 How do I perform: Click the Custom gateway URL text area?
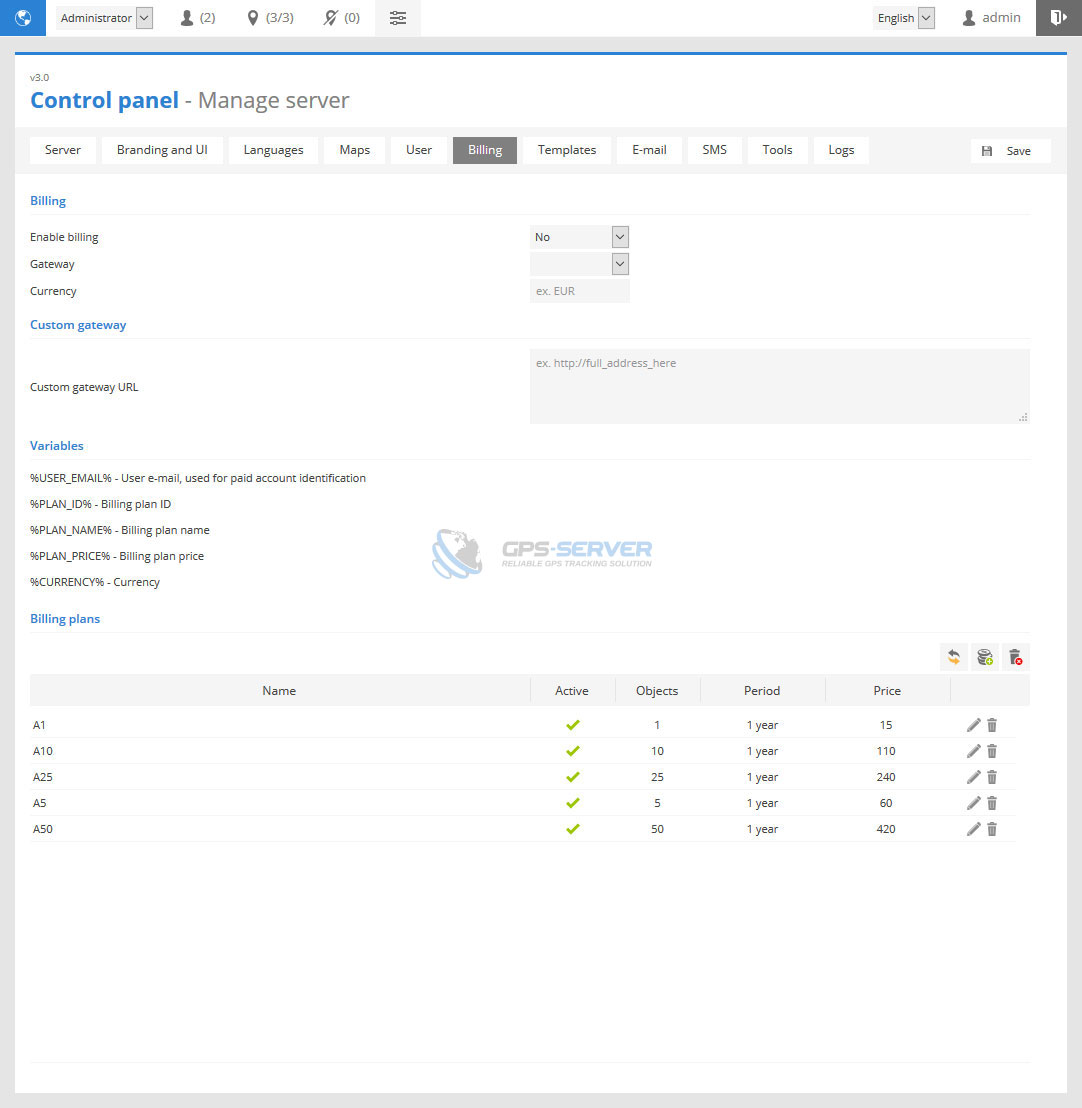coord(779,386)
